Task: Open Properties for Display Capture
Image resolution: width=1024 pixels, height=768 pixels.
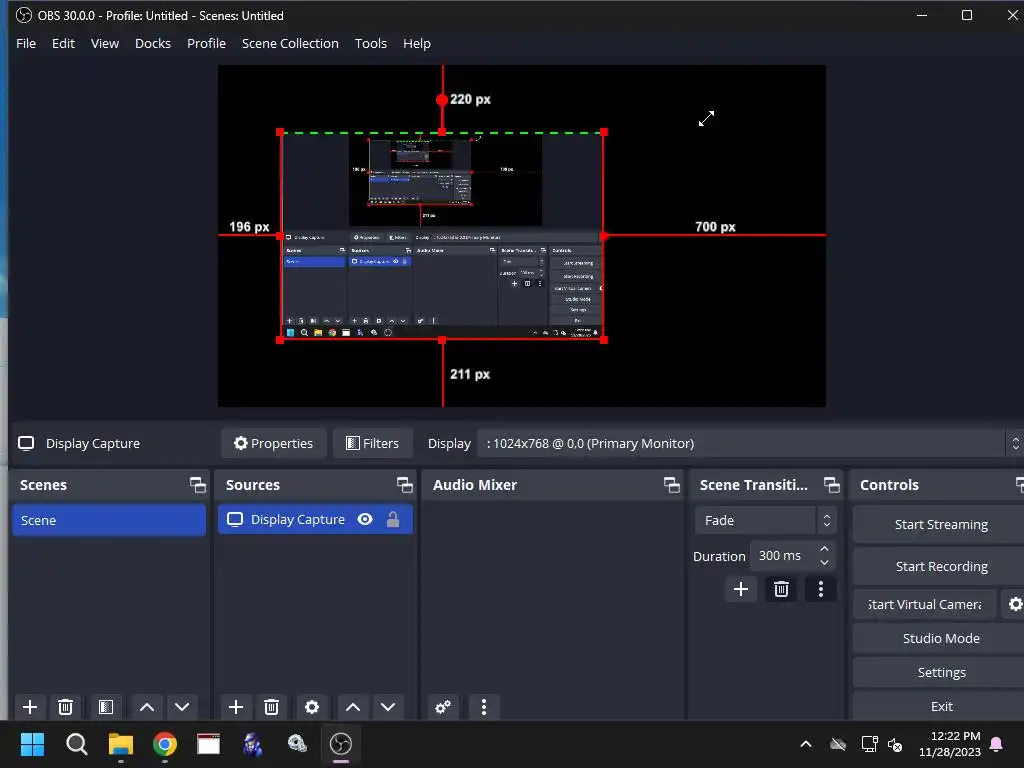Action: coord(274,443)
